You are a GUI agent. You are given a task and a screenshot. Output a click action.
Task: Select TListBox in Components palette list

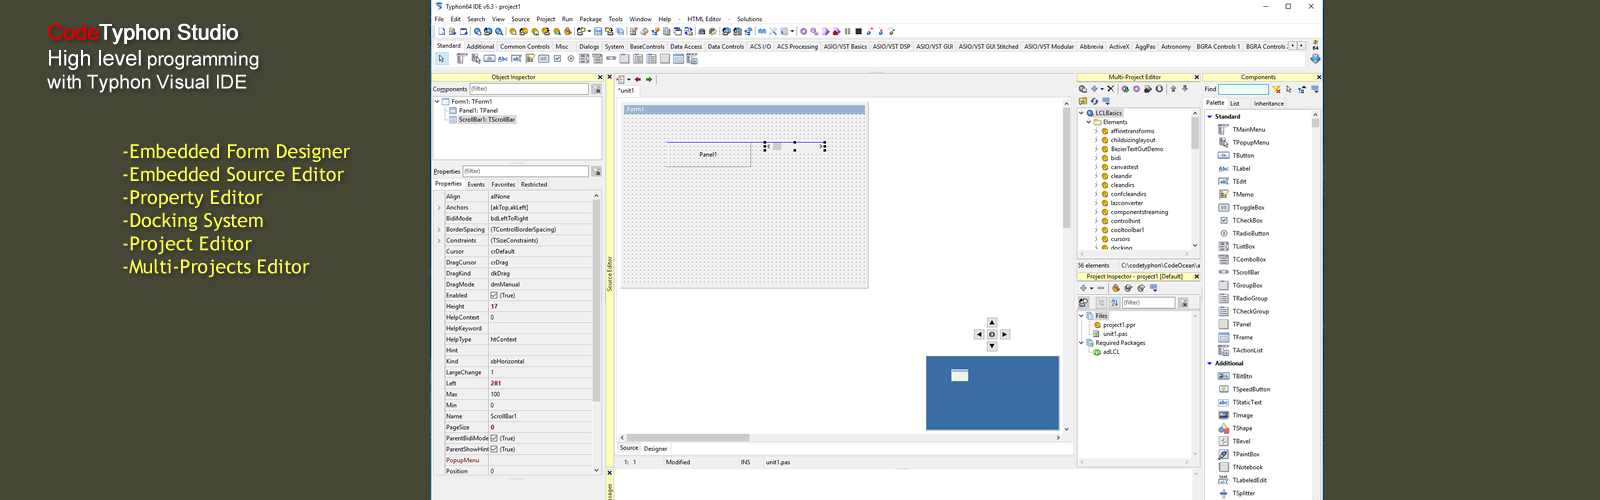pyautogui.click(x=1244, y=247)
